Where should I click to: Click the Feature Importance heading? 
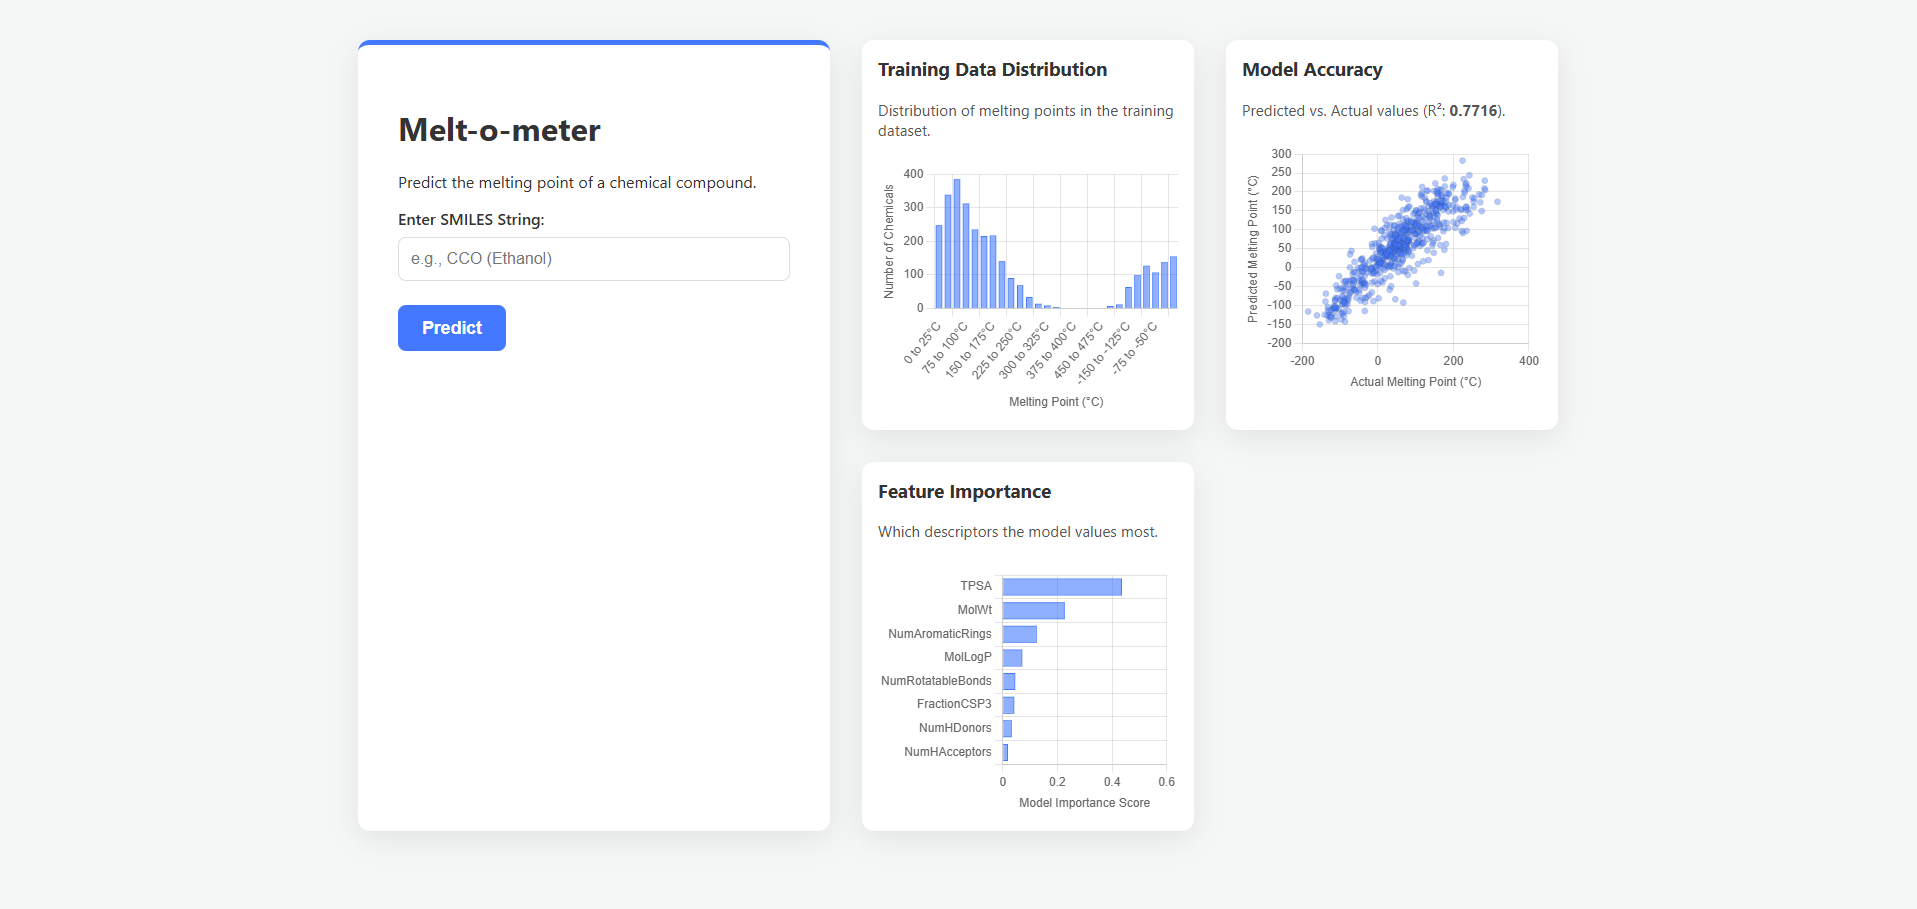pyautogui.click(x=964, y=492)
